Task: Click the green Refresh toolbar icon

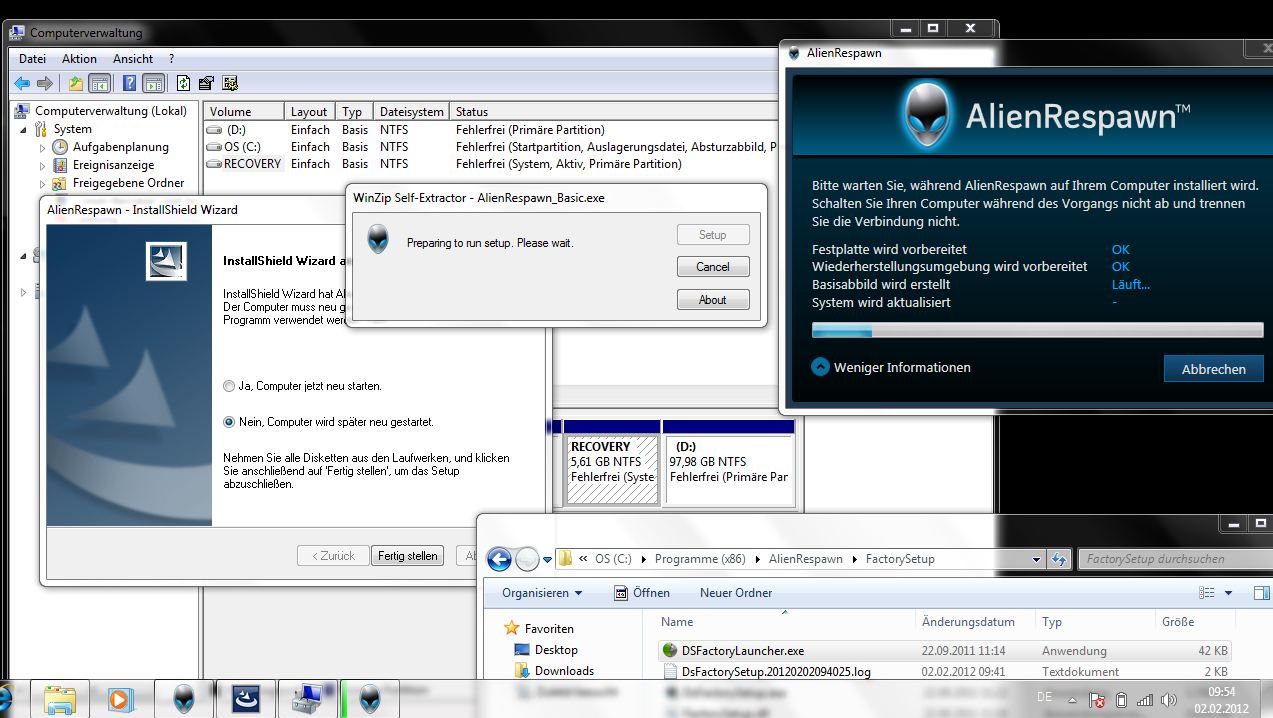Action: click(183, 84)
